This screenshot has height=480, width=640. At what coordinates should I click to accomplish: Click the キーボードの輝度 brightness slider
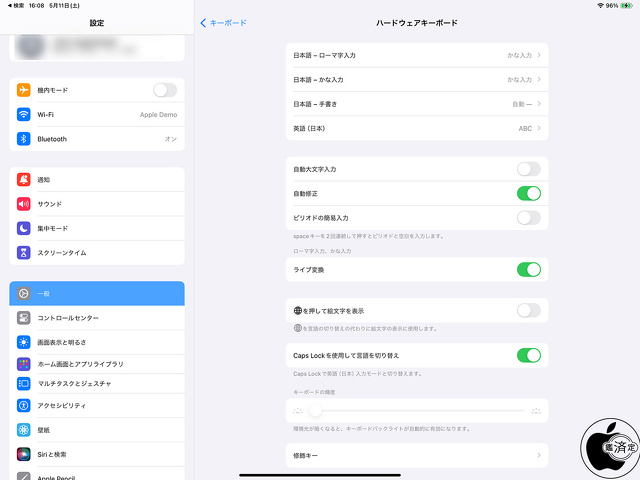tap(416, 411)
